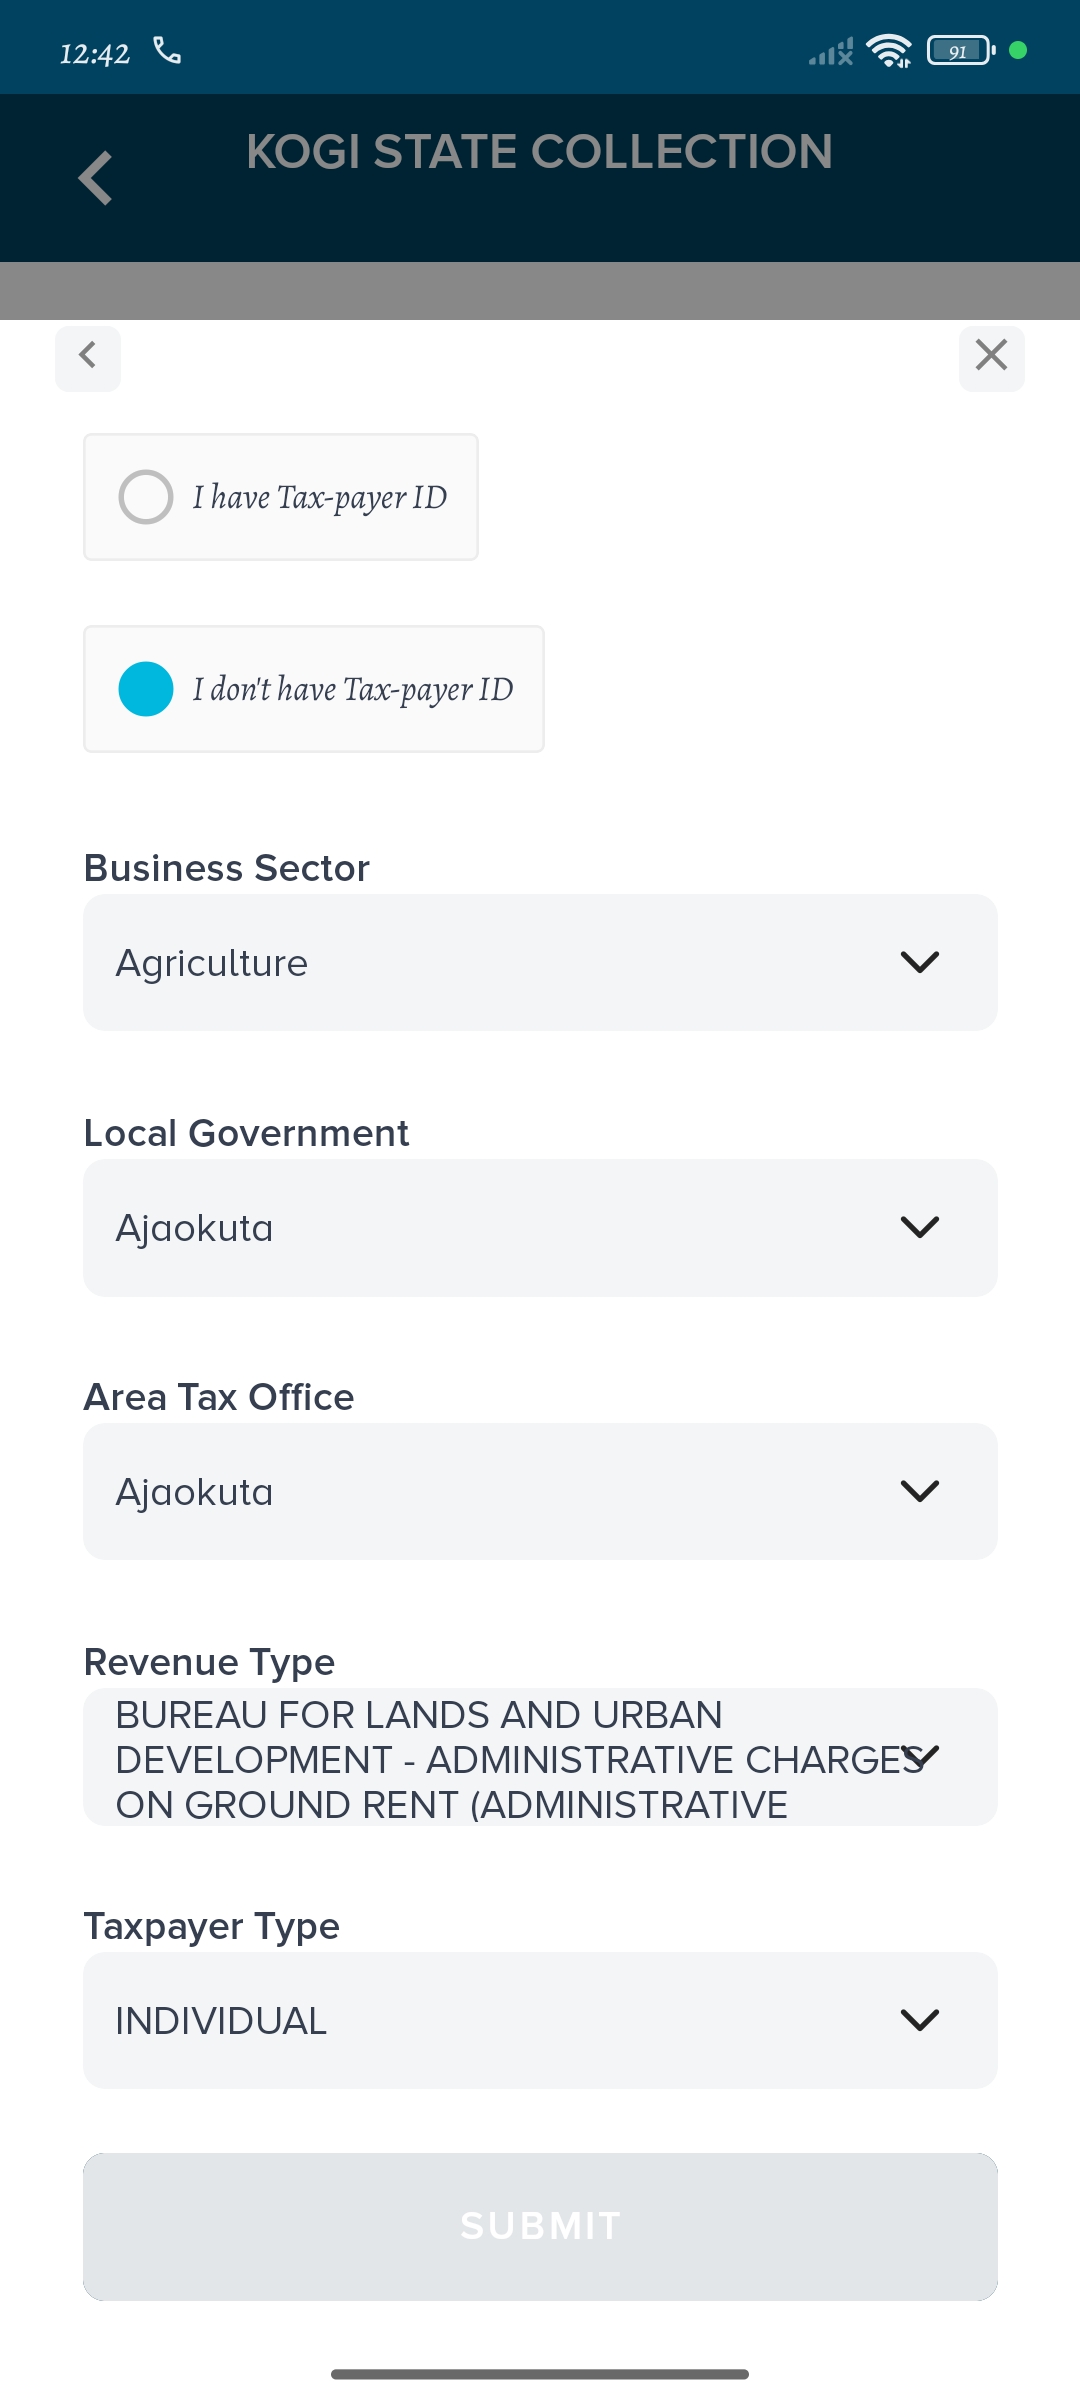Open the Taxpayer Type dropdown

pos(540,2020)
